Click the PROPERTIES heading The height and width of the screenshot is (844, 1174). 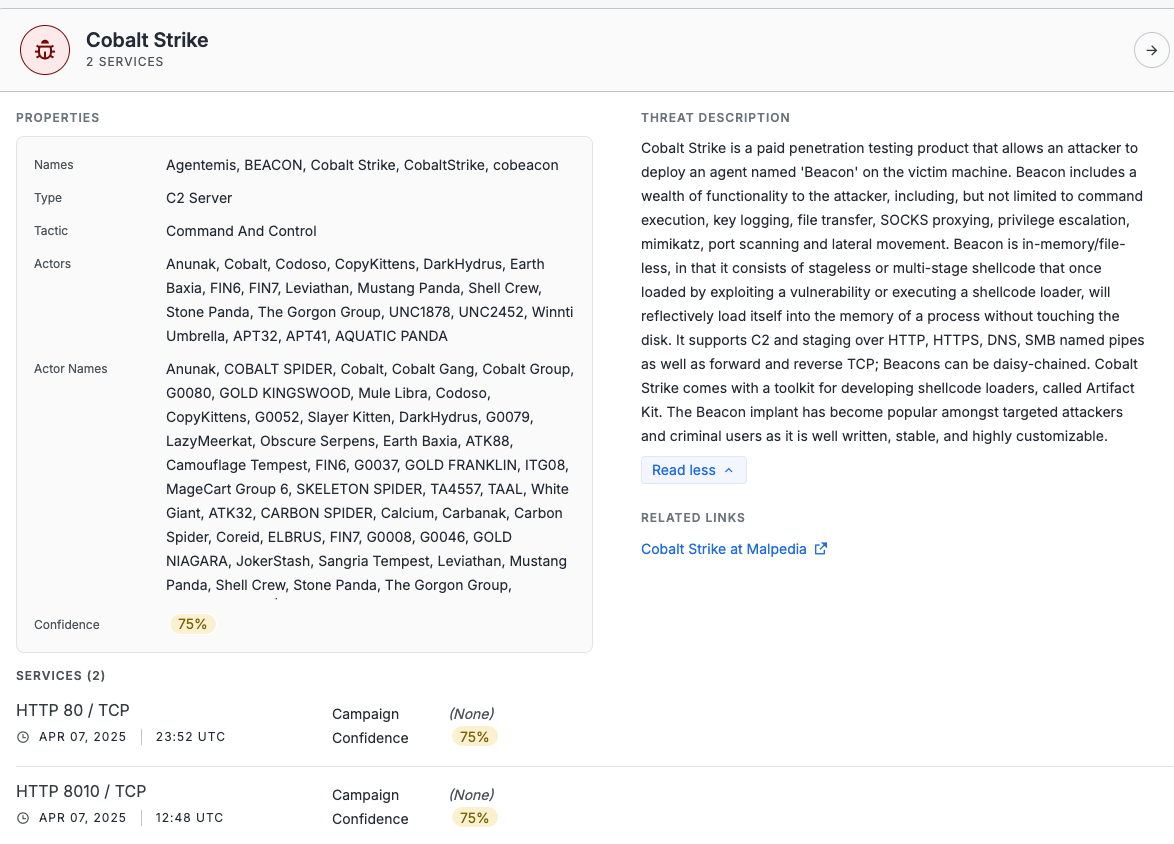tap(58, 118)
